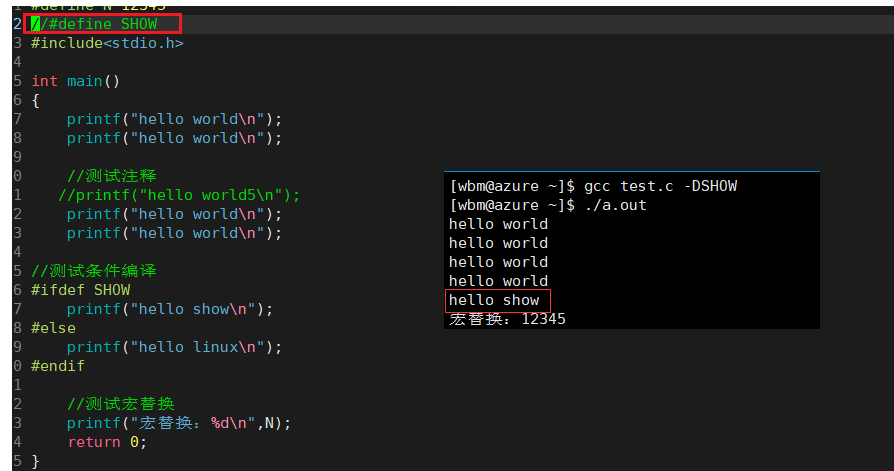
Task: Click the "宏替换: 12345" output in the terminal
Action: pyautogui.click(x=507, y=319)
